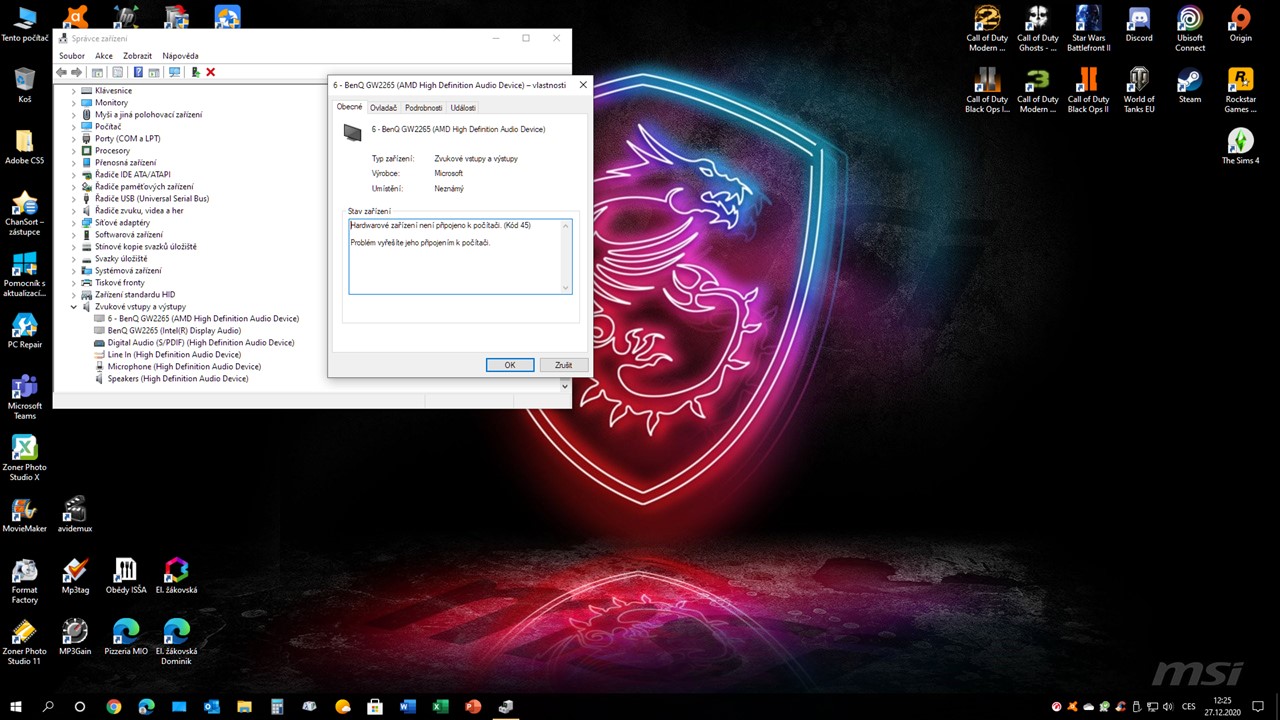Expand the Softwarová zařízení category
1280x720 pixels.
[x=73, y=235]
